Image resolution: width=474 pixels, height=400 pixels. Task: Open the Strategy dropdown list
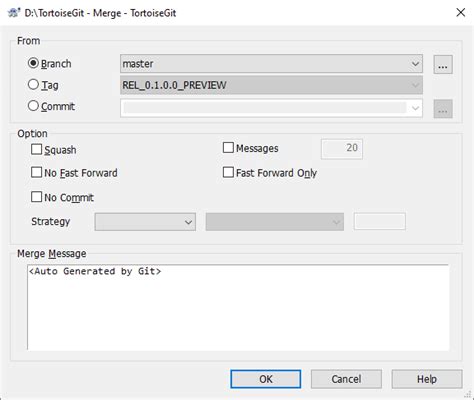pos(145,222)
